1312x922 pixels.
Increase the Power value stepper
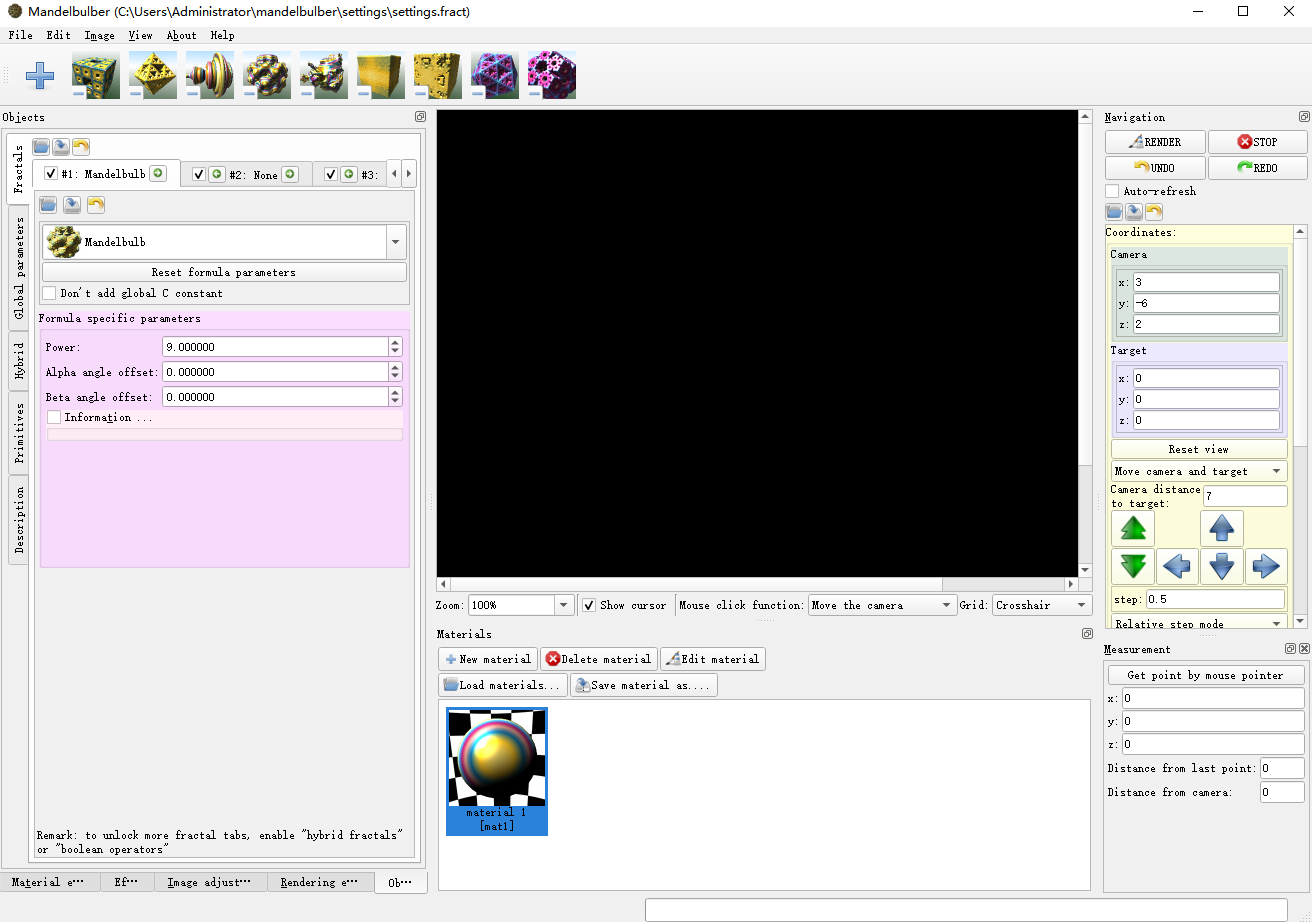[396, 342]
